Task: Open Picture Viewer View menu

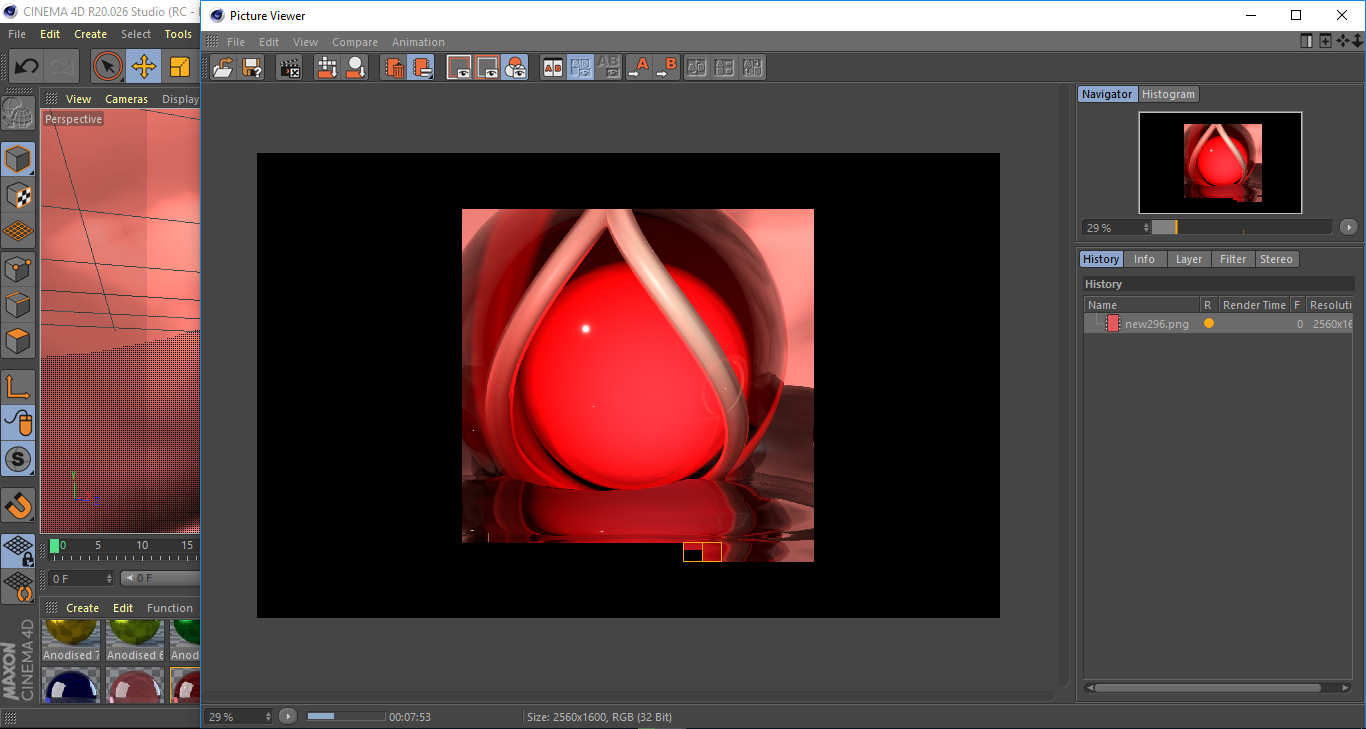Action: click(305, 42)
